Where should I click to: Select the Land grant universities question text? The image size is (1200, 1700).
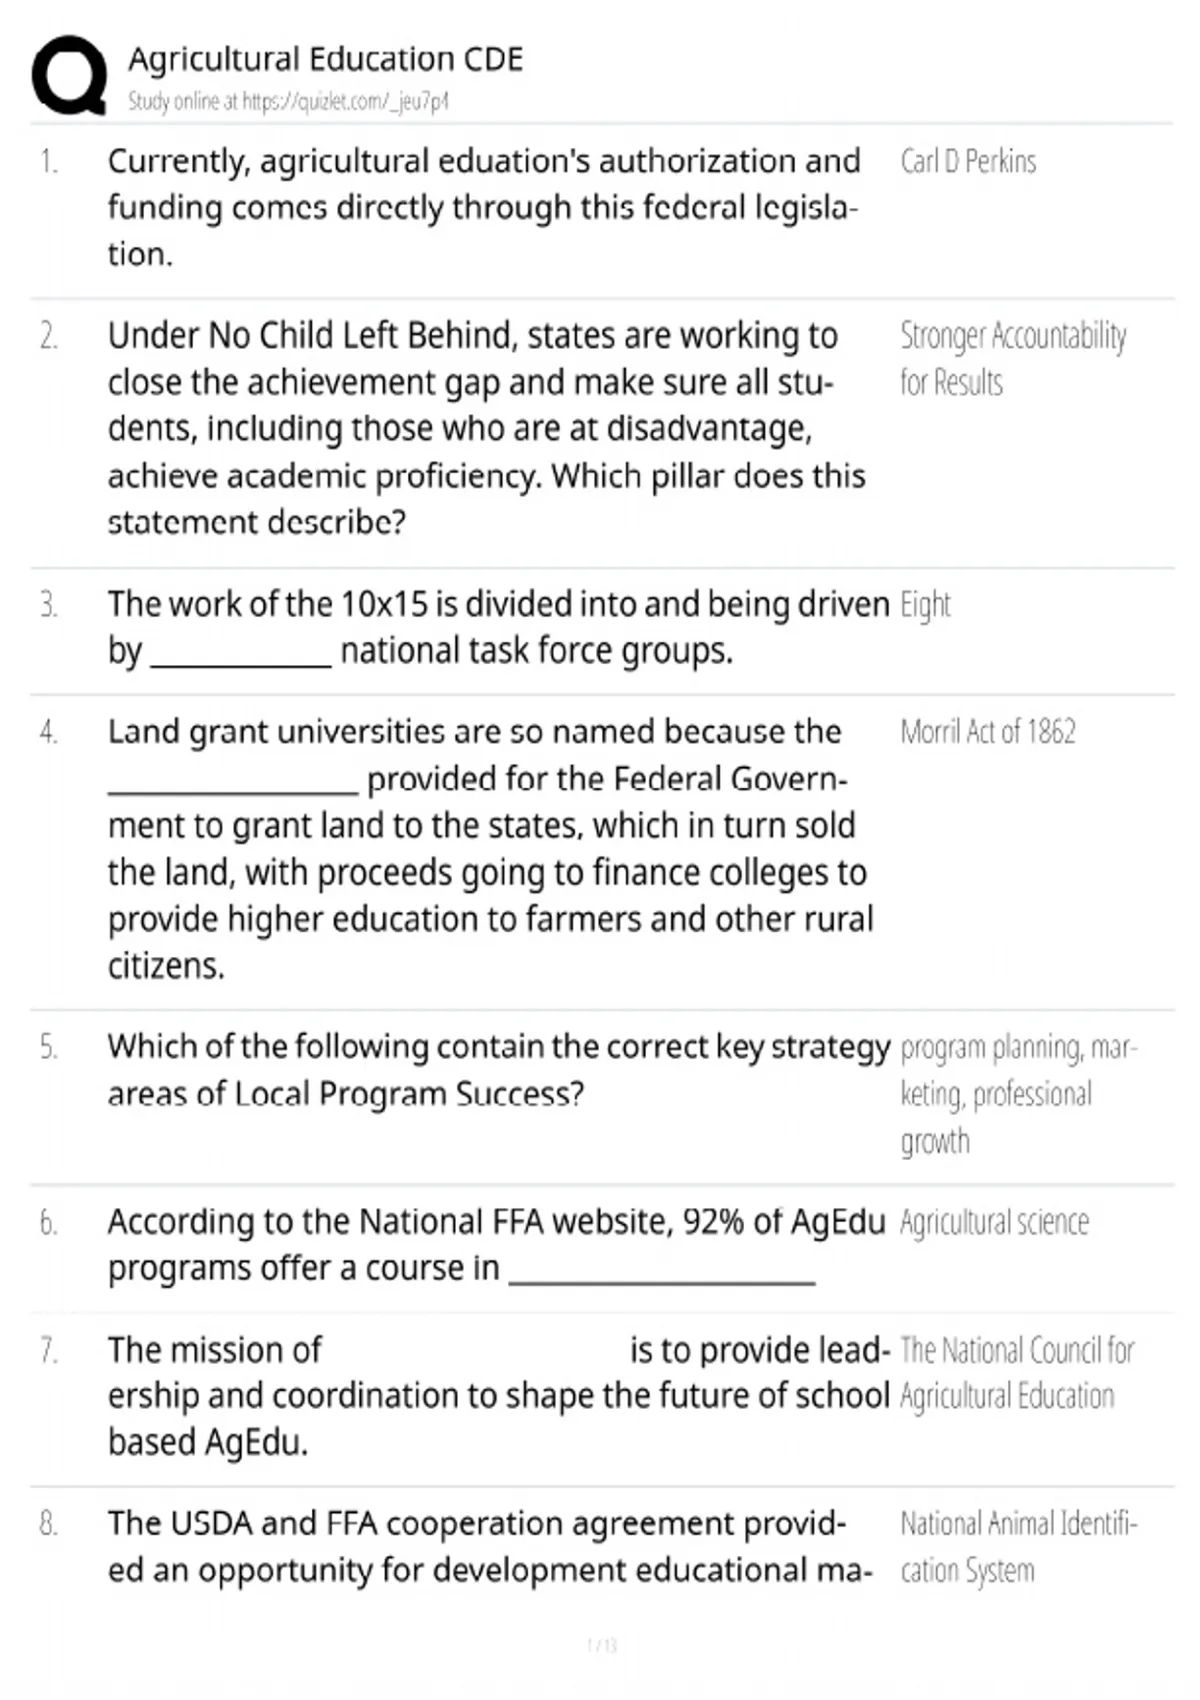[490, 848]
